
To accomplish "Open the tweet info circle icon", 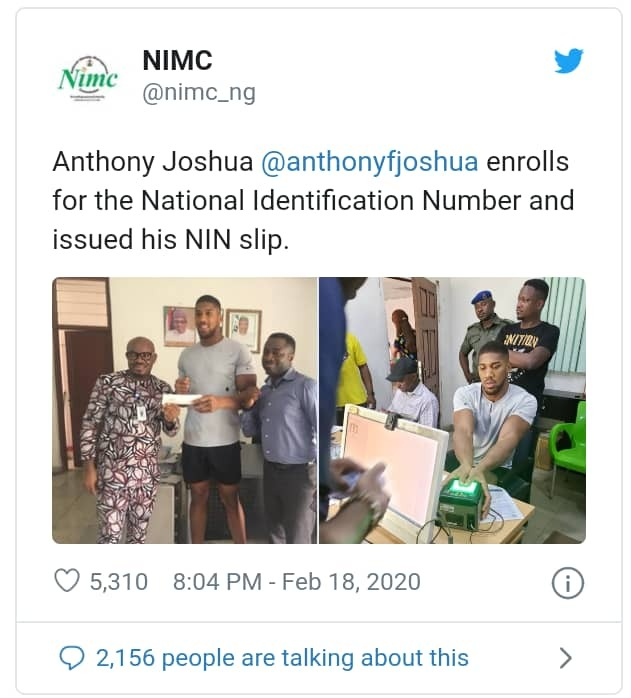I will [x=567, y=582].
